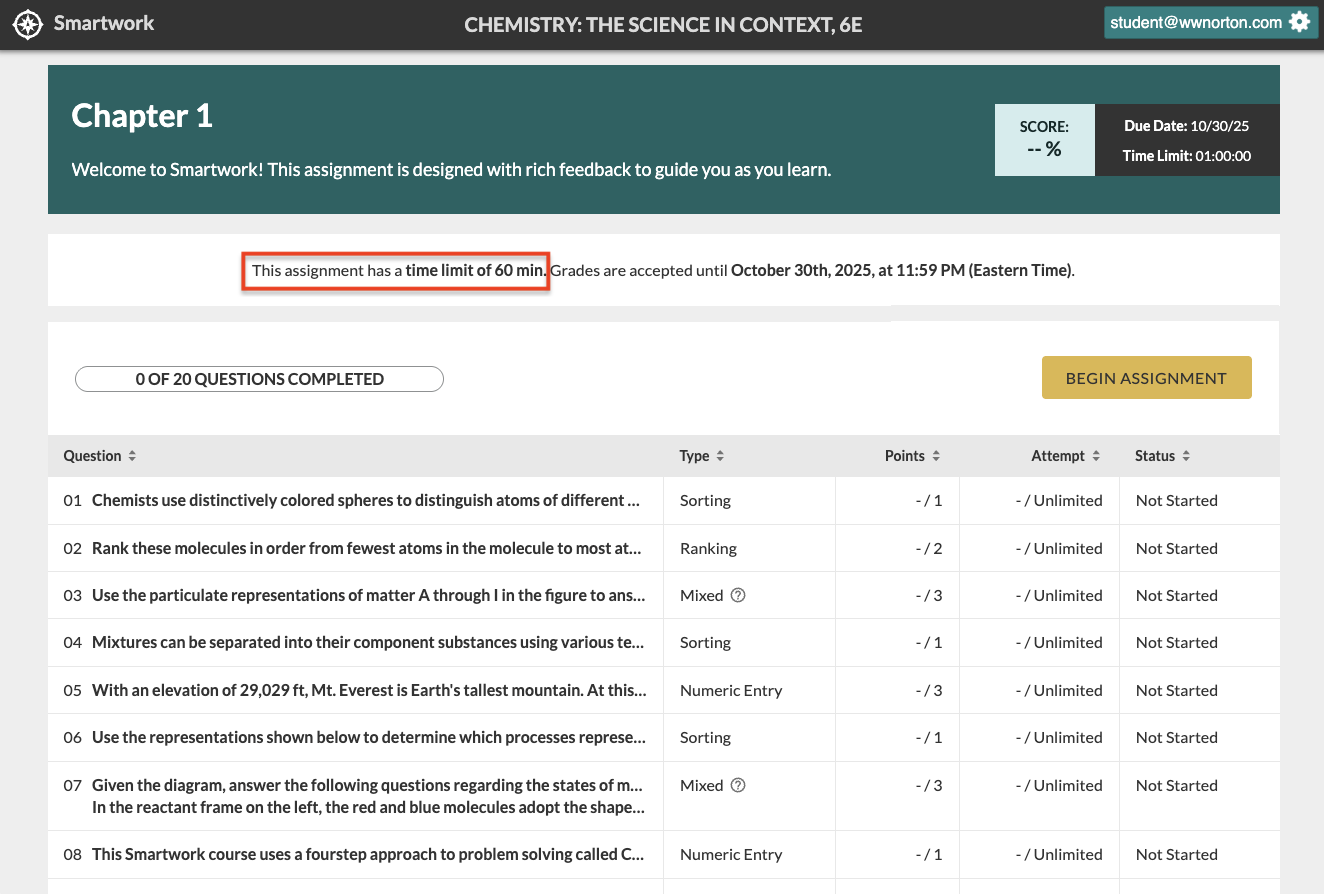The height and width of the screenshot is (894, 1324).
Task: Click the help icon in question 07's Type cell
Action: coord(738,785)
